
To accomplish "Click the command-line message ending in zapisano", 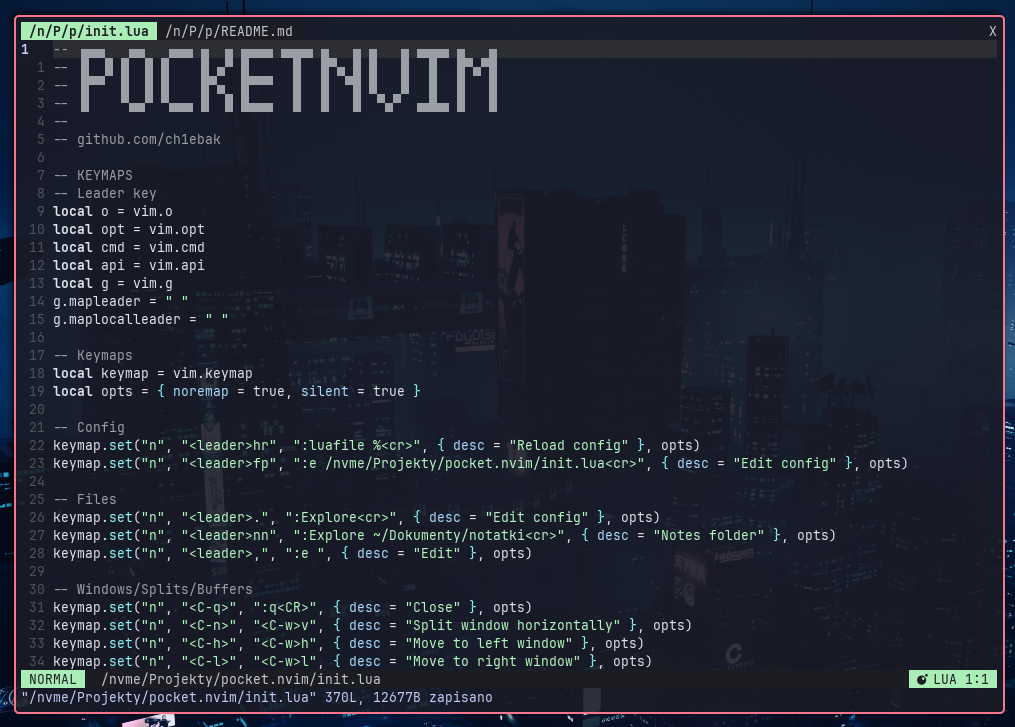I will click(x=257, y=697).
